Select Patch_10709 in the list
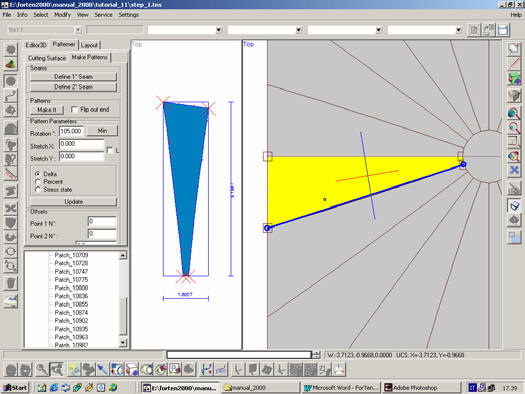Viewport: 525px width, 394px height. [x=71, y=255]
